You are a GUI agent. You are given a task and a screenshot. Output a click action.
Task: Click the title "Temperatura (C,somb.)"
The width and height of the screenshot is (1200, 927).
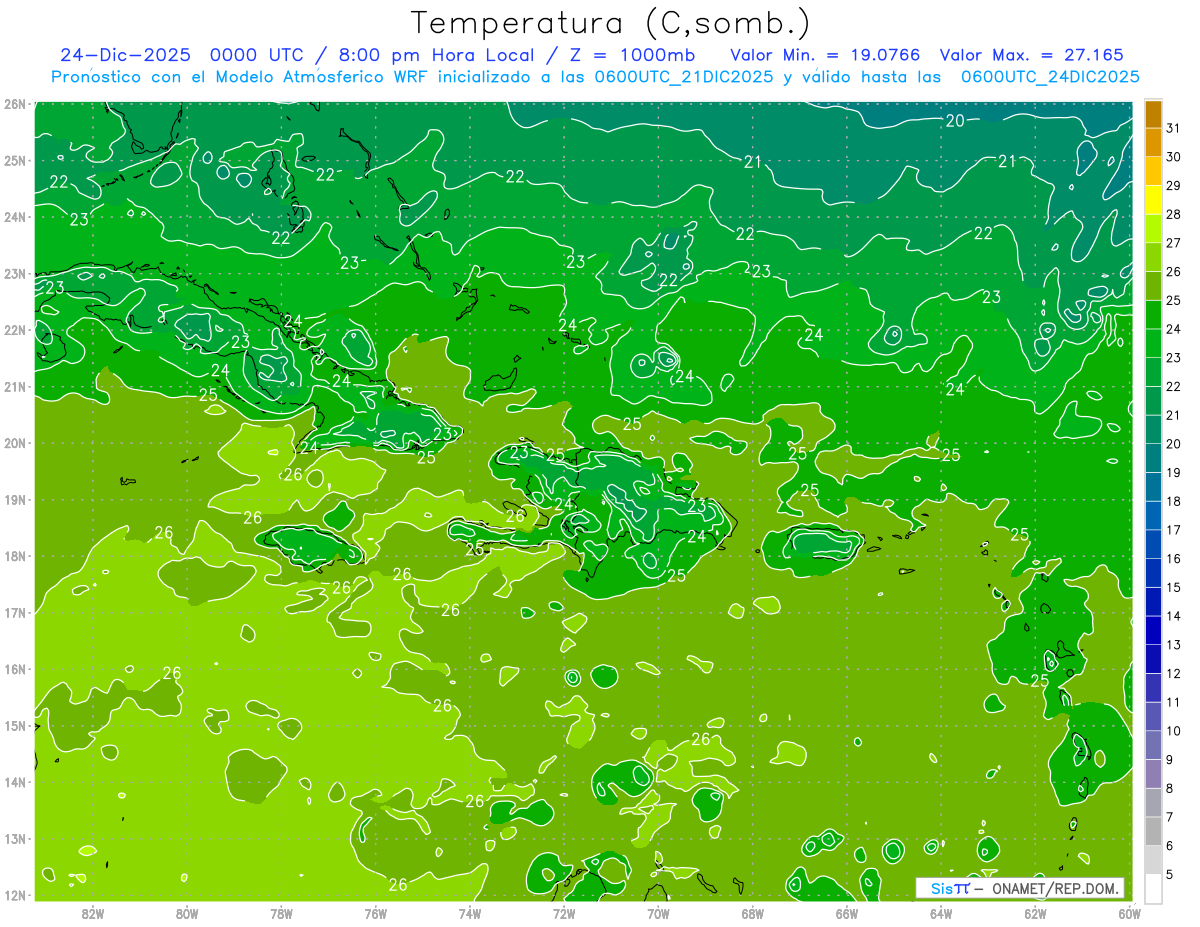610,23
